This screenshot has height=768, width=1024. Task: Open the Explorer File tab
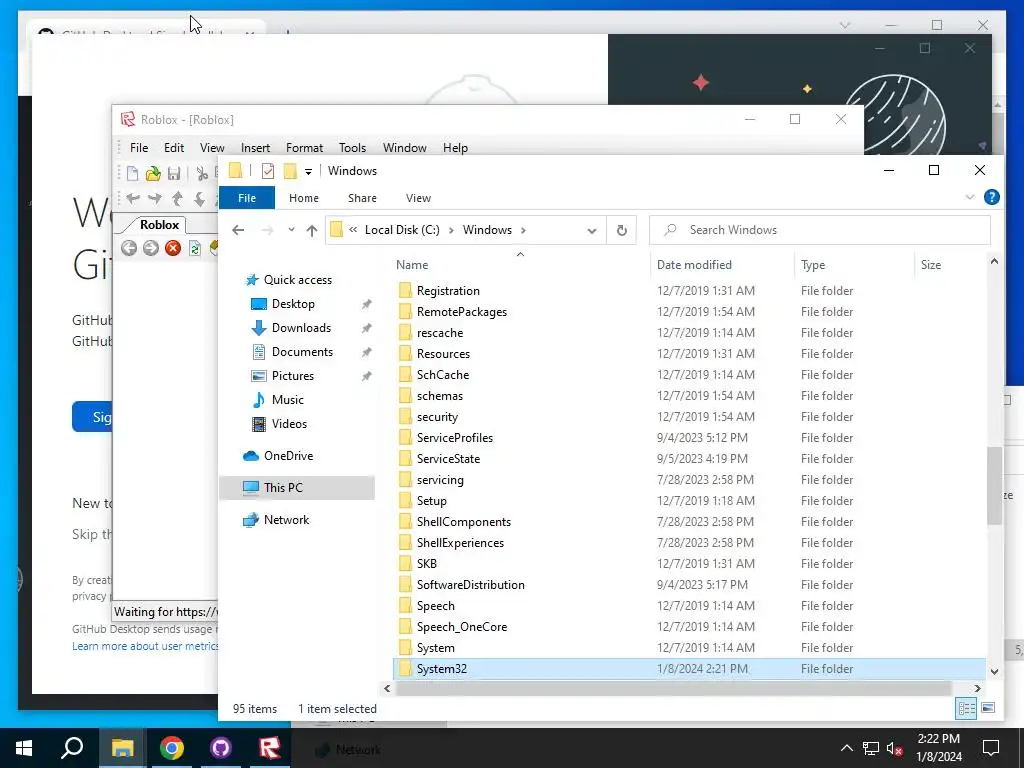point(247,198)
